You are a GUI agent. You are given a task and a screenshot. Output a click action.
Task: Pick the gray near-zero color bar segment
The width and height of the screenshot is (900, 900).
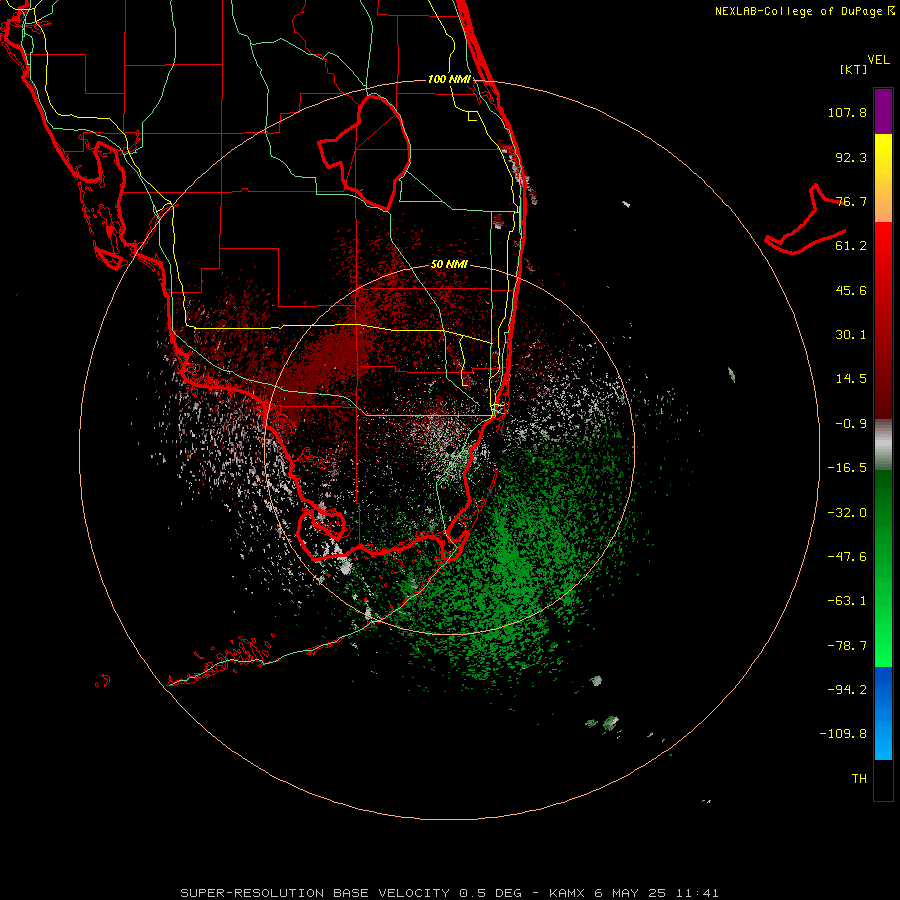(883, 445)
